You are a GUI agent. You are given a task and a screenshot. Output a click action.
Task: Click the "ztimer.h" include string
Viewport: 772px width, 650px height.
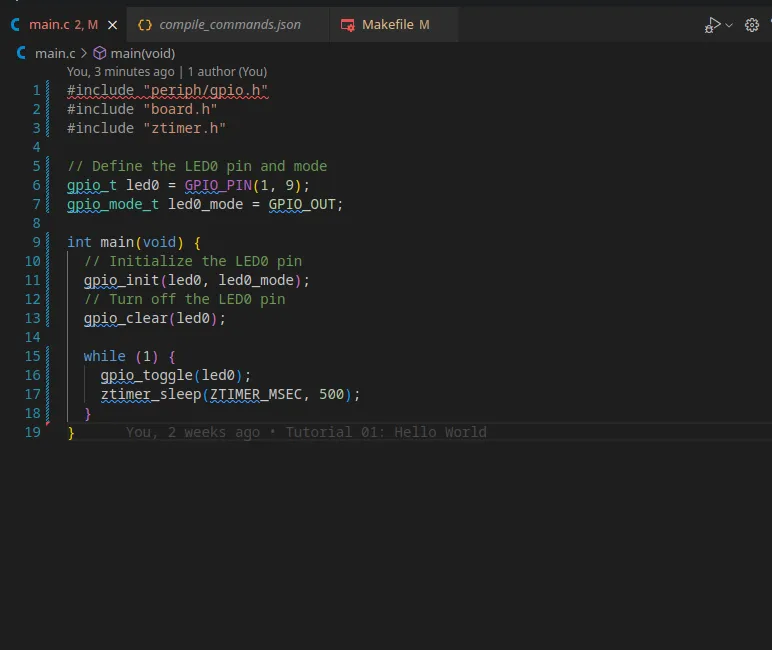click(x=185, y=129)
